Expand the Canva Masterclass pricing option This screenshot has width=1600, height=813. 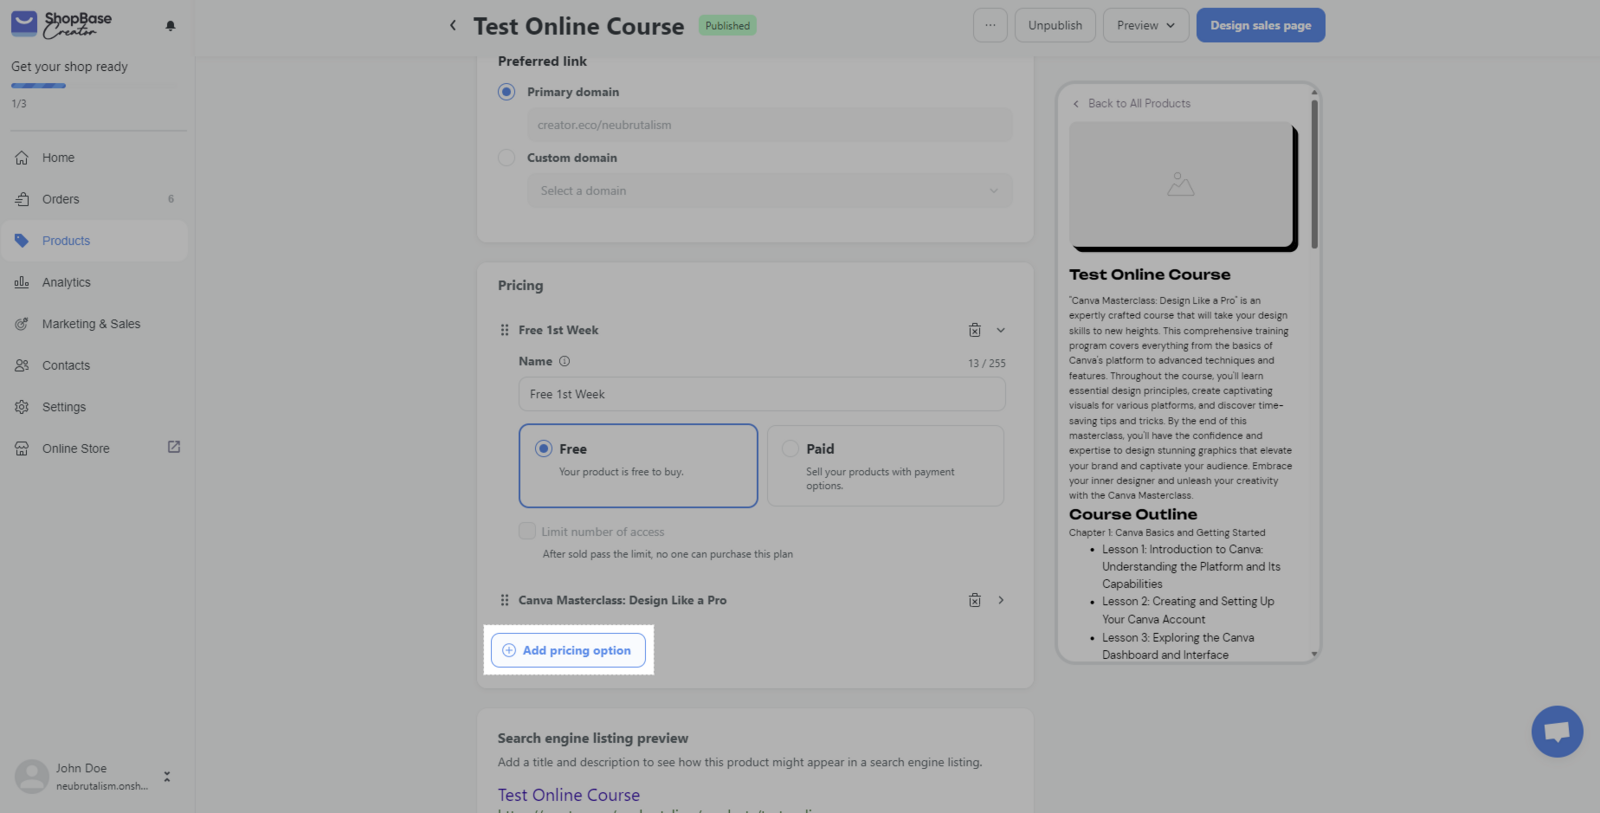pyautogui.click(x=1001, y=600)
